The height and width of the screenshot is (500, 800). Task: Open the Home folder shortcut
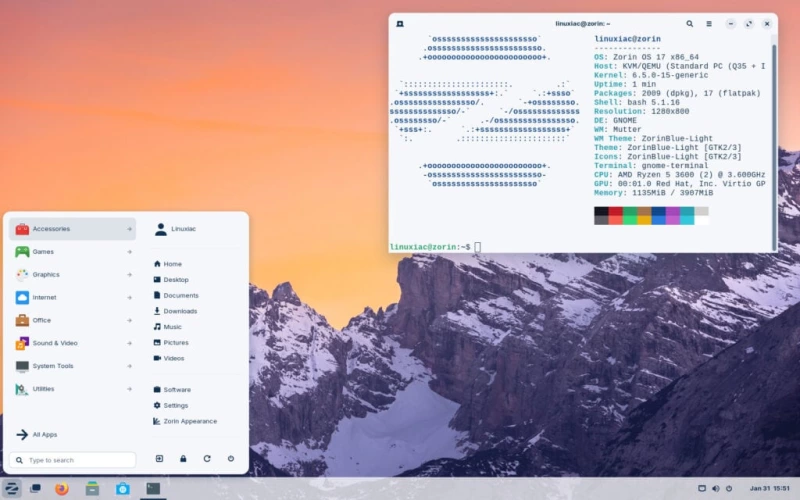click(x=168, y=264)
